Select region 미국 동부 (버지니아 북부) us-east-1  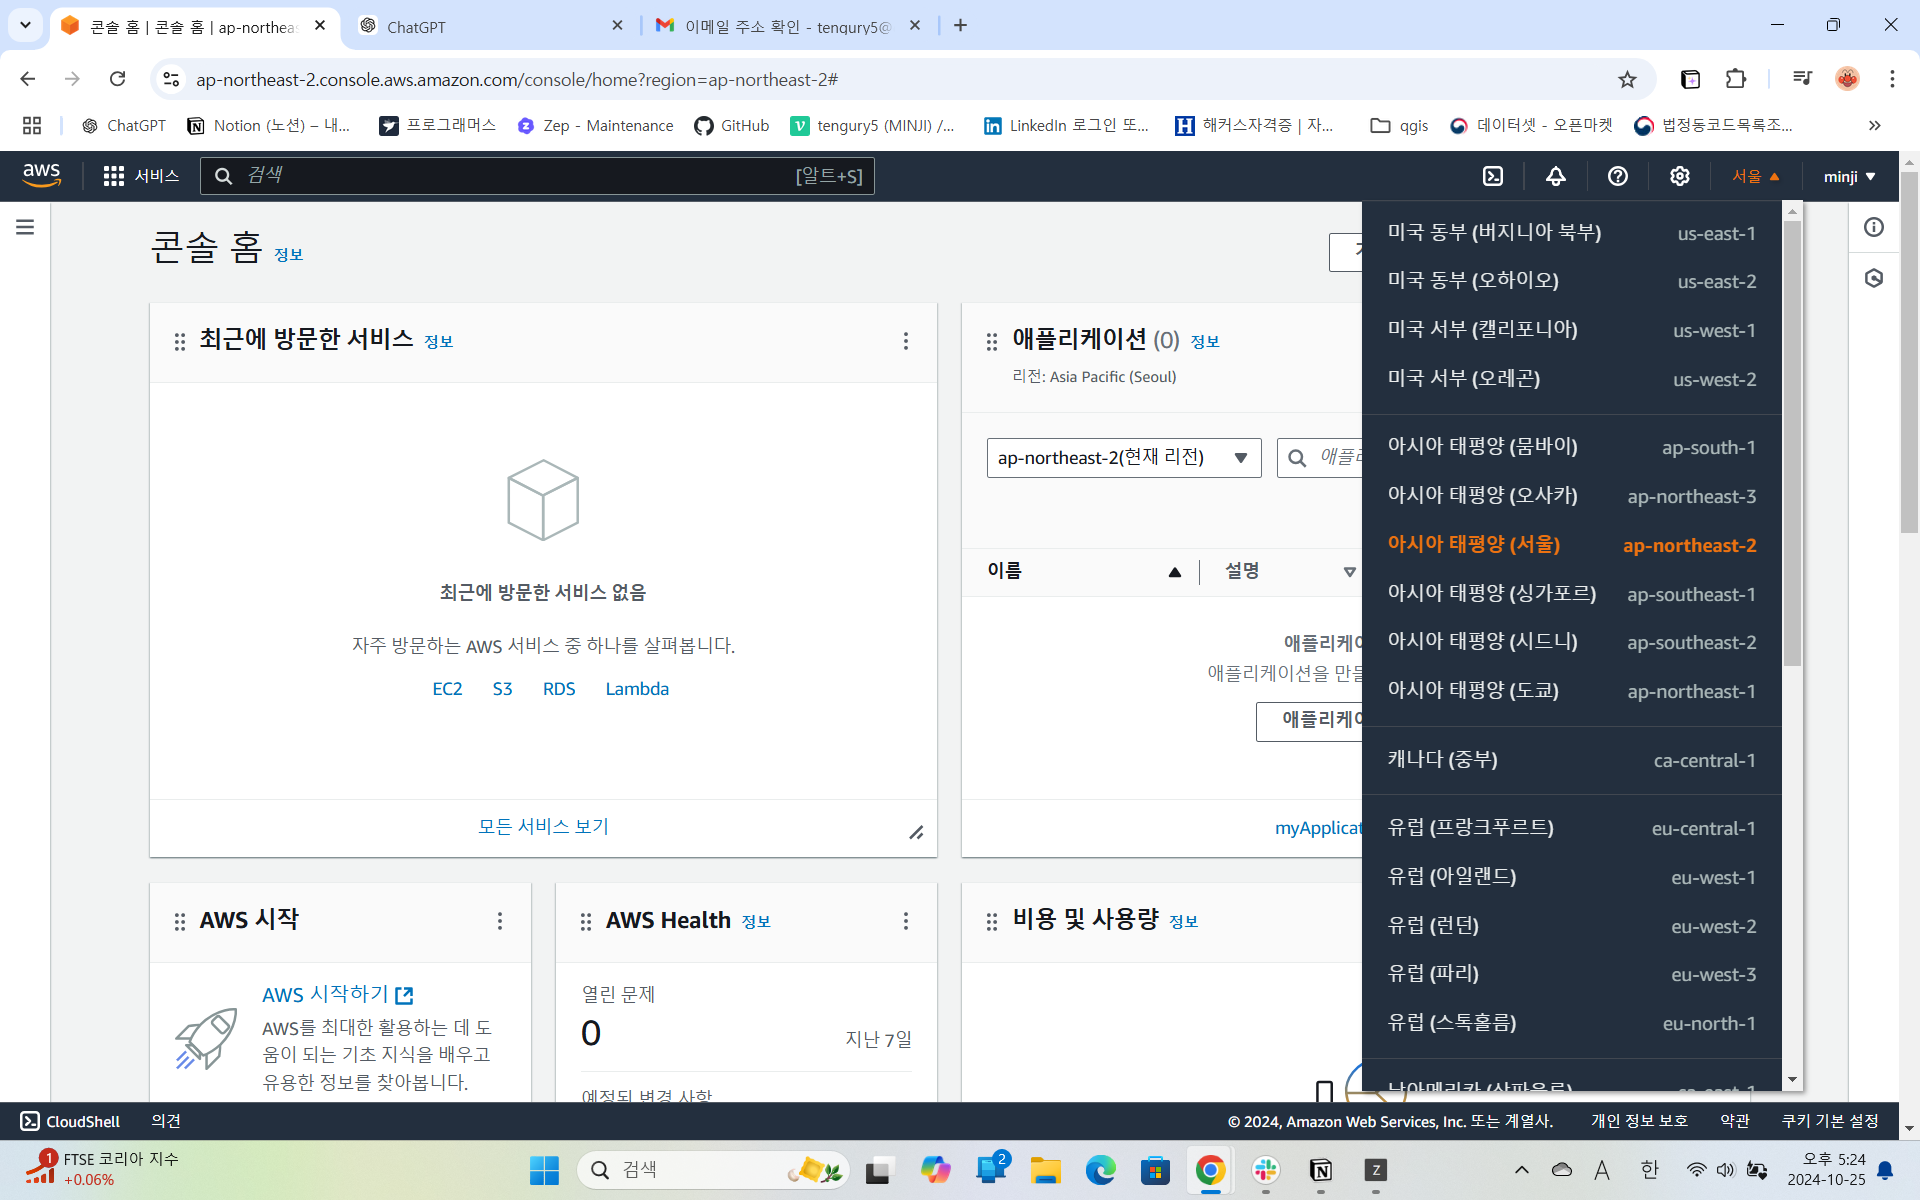coord(1572,233)
